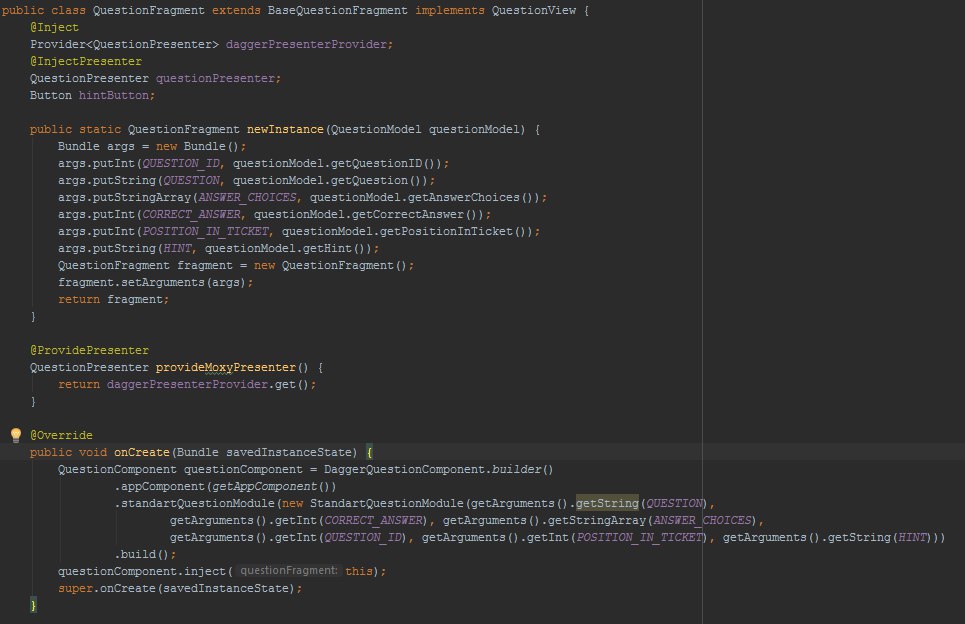The image size is (965, 624).
Task: Click savedInstanceState in the onCreate parameter list
Action: (289, 452)
